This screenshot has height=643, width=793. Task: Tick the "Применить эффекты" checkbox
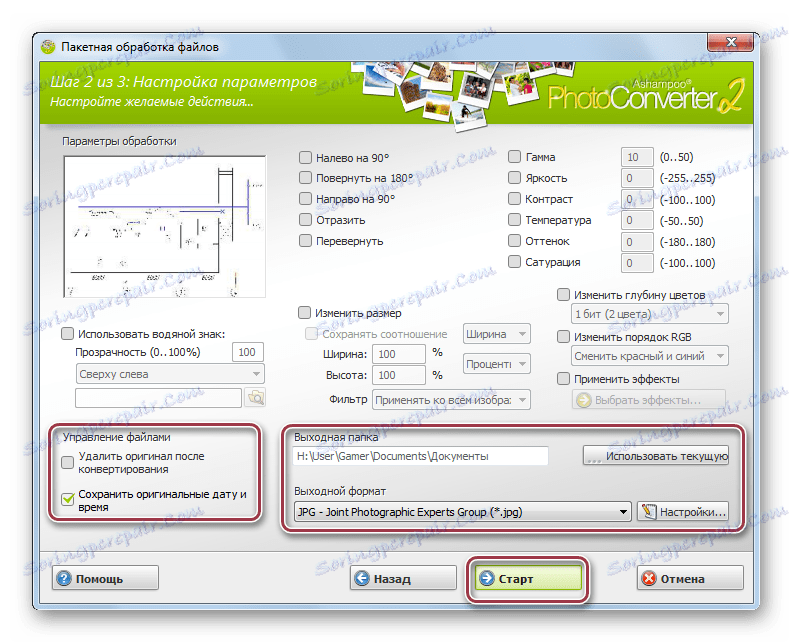point(563,378)
